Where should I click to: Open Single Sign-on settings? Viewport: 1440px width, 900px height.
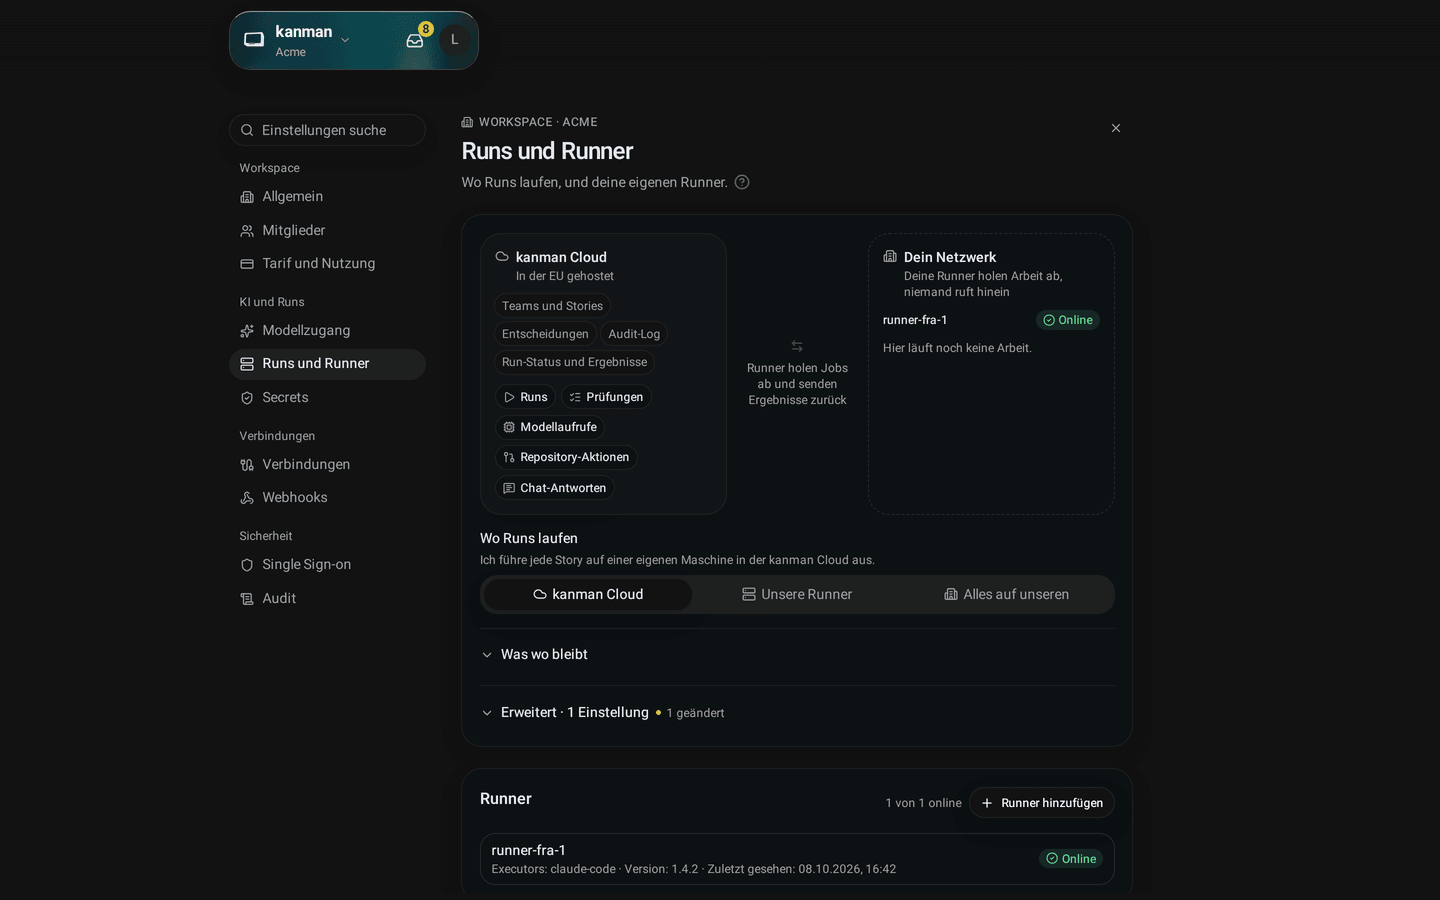(327, 565)
